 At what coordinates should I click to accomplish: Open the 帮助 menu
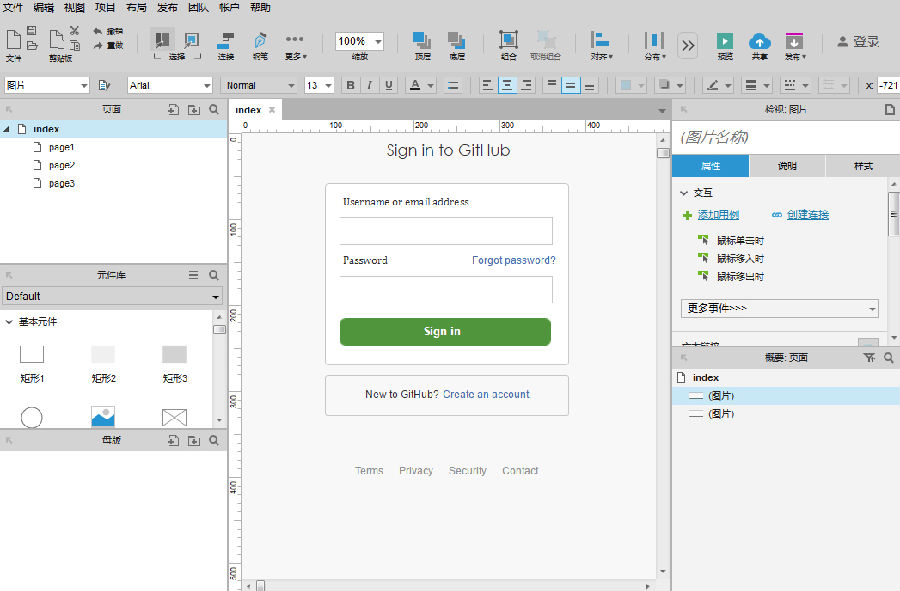tap(261, 7)
